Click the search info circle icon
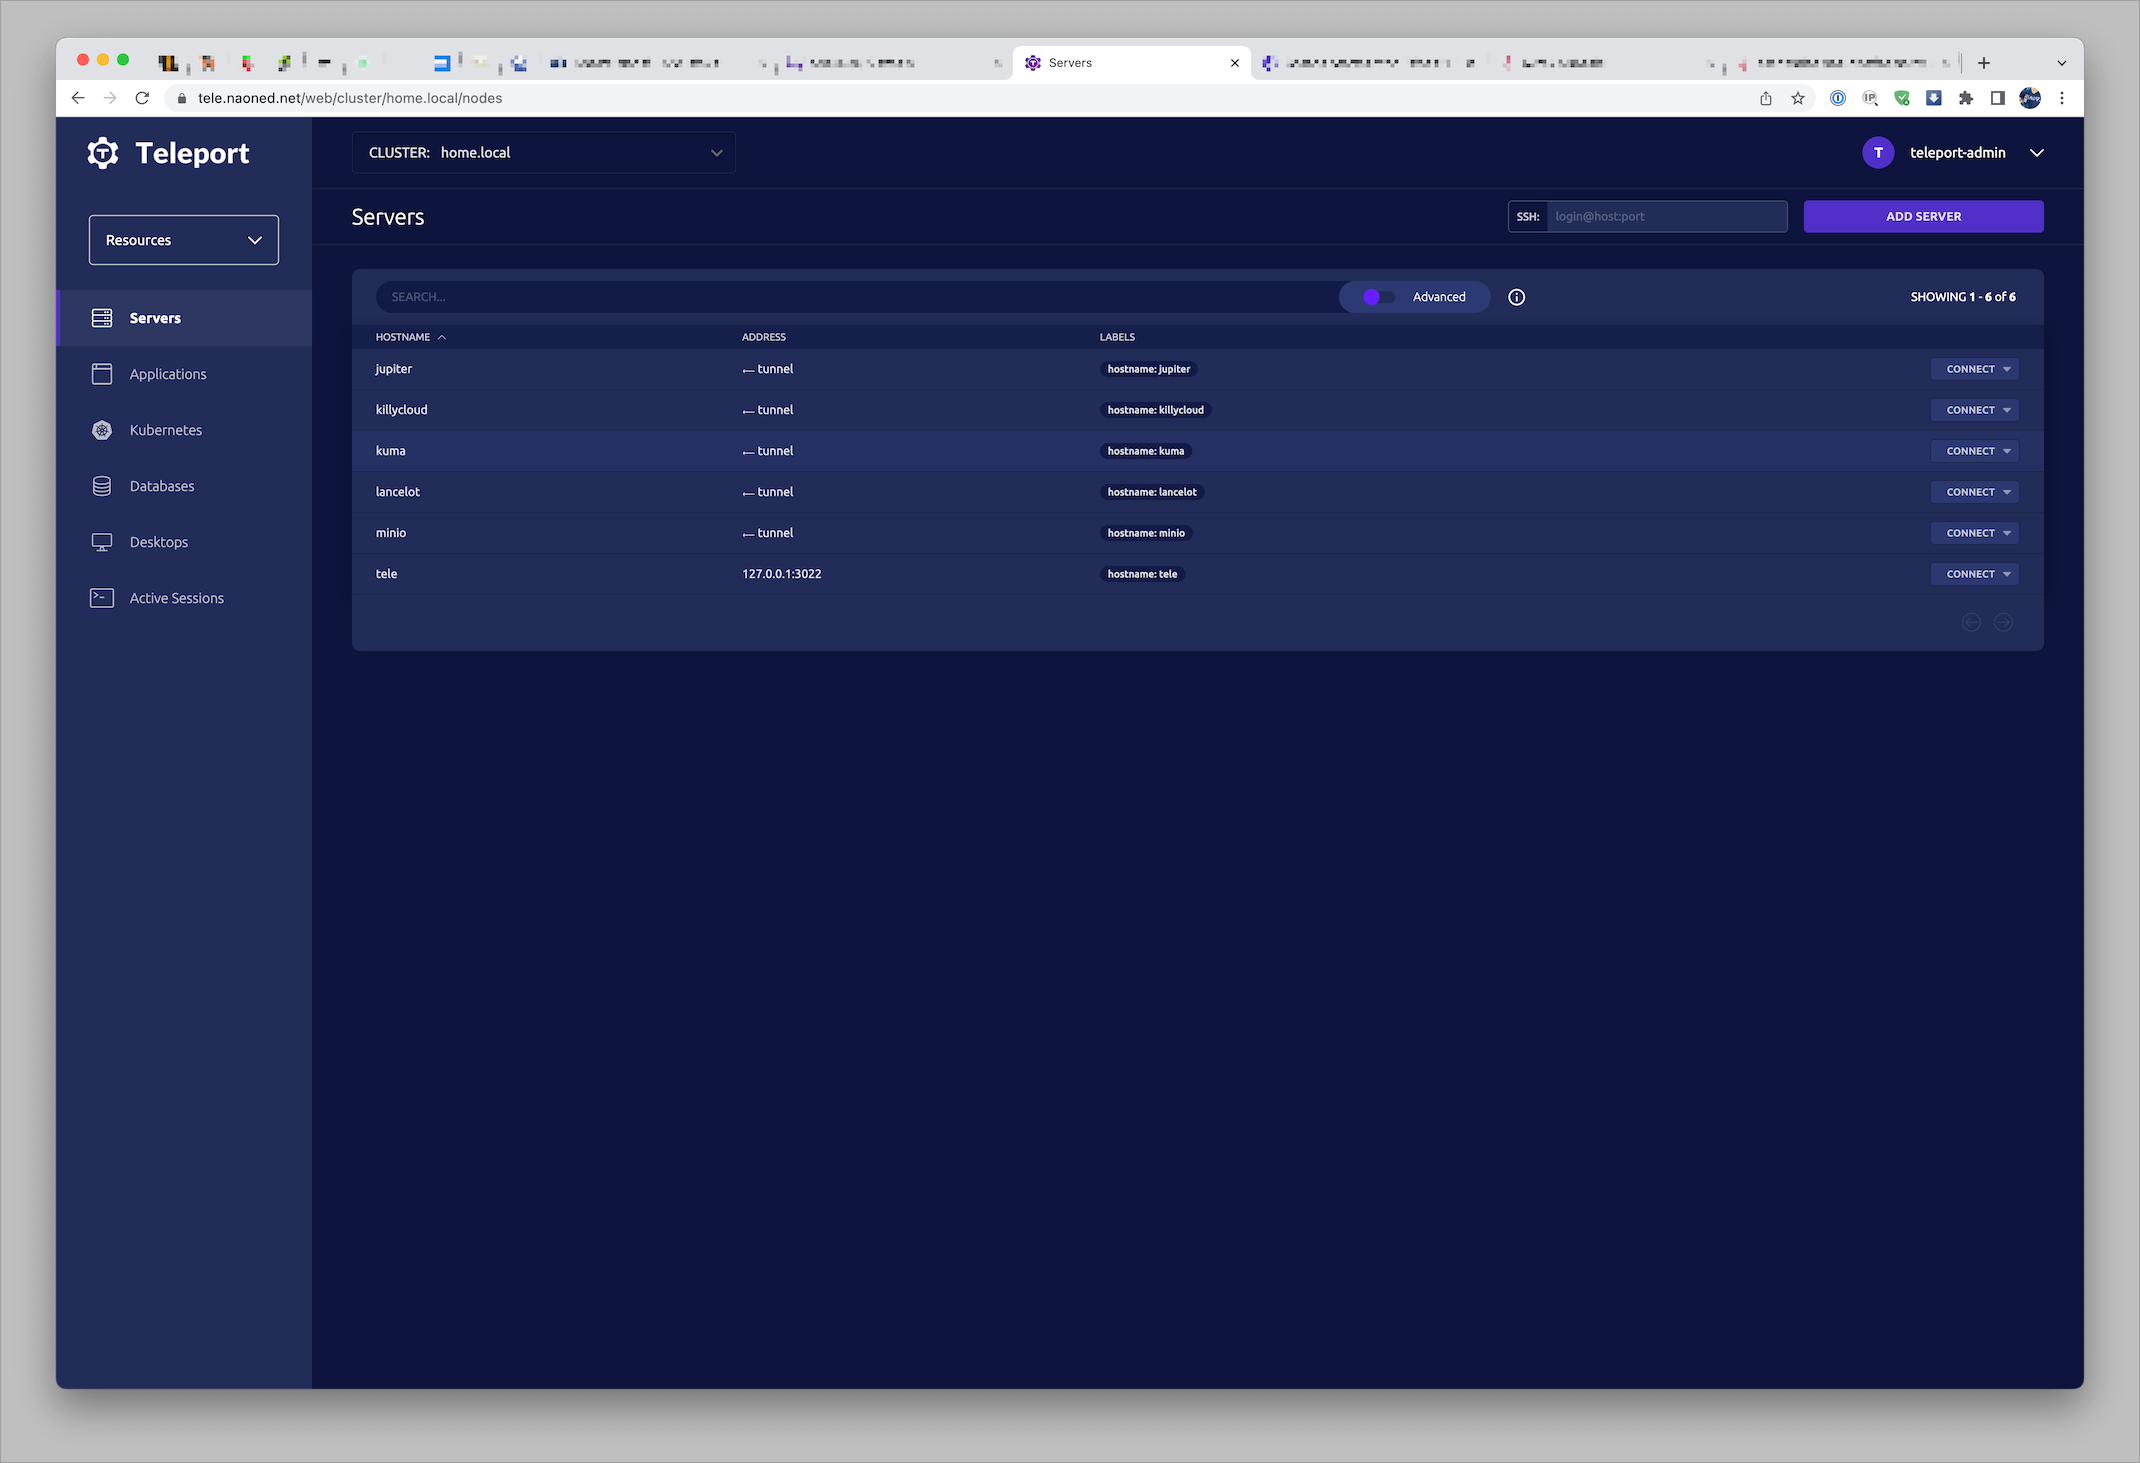 (x=1516, y=297)
